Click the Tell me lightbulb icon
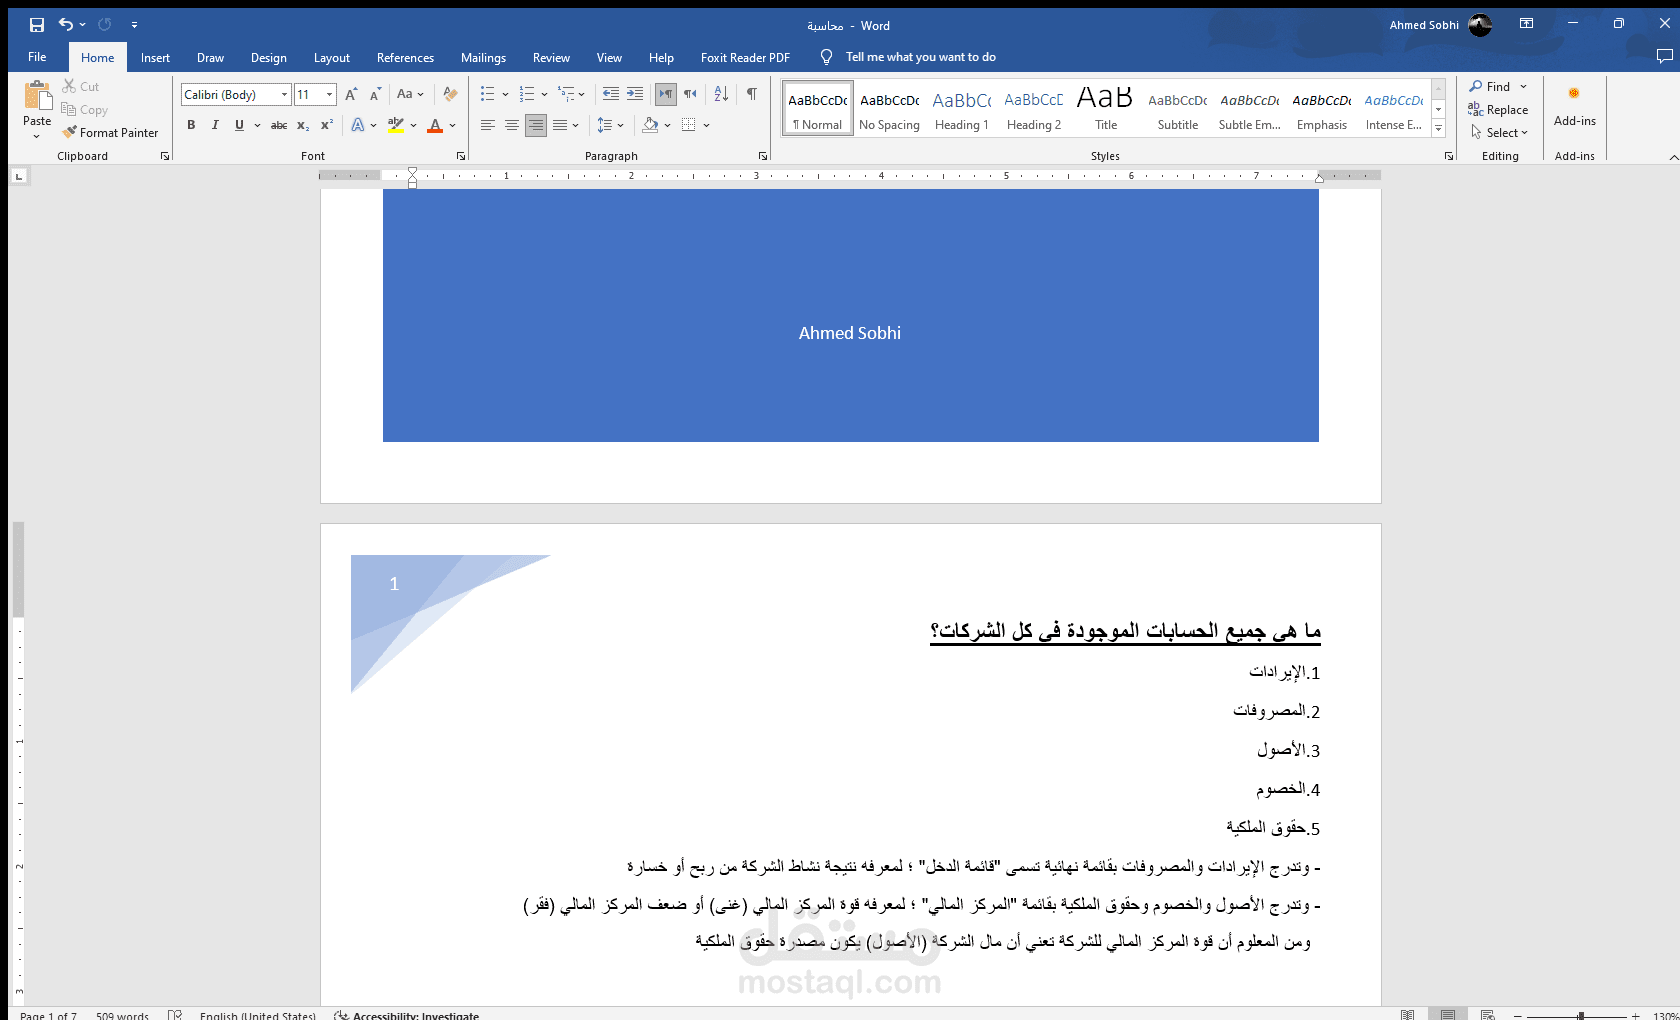The width and height of the screenshot is (1680, 1020). click(x=826, y=58)
